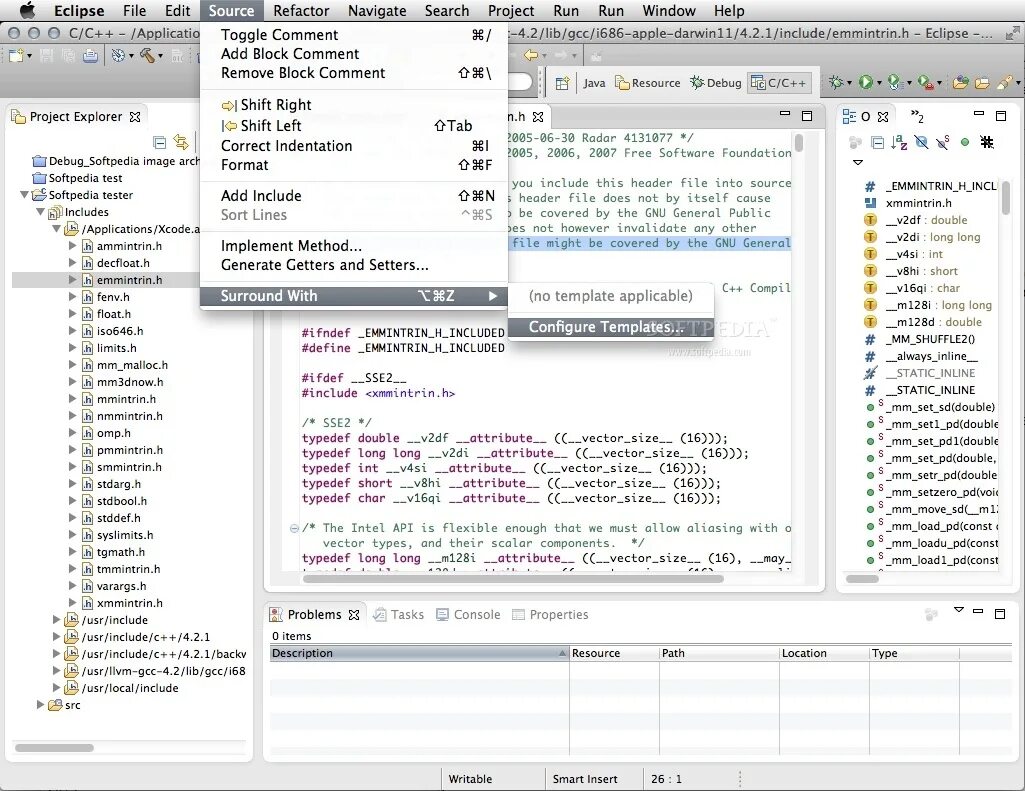1025x791 pixels.
Task: Show hidden views list in Outline panel
Action: pos(917,116)
